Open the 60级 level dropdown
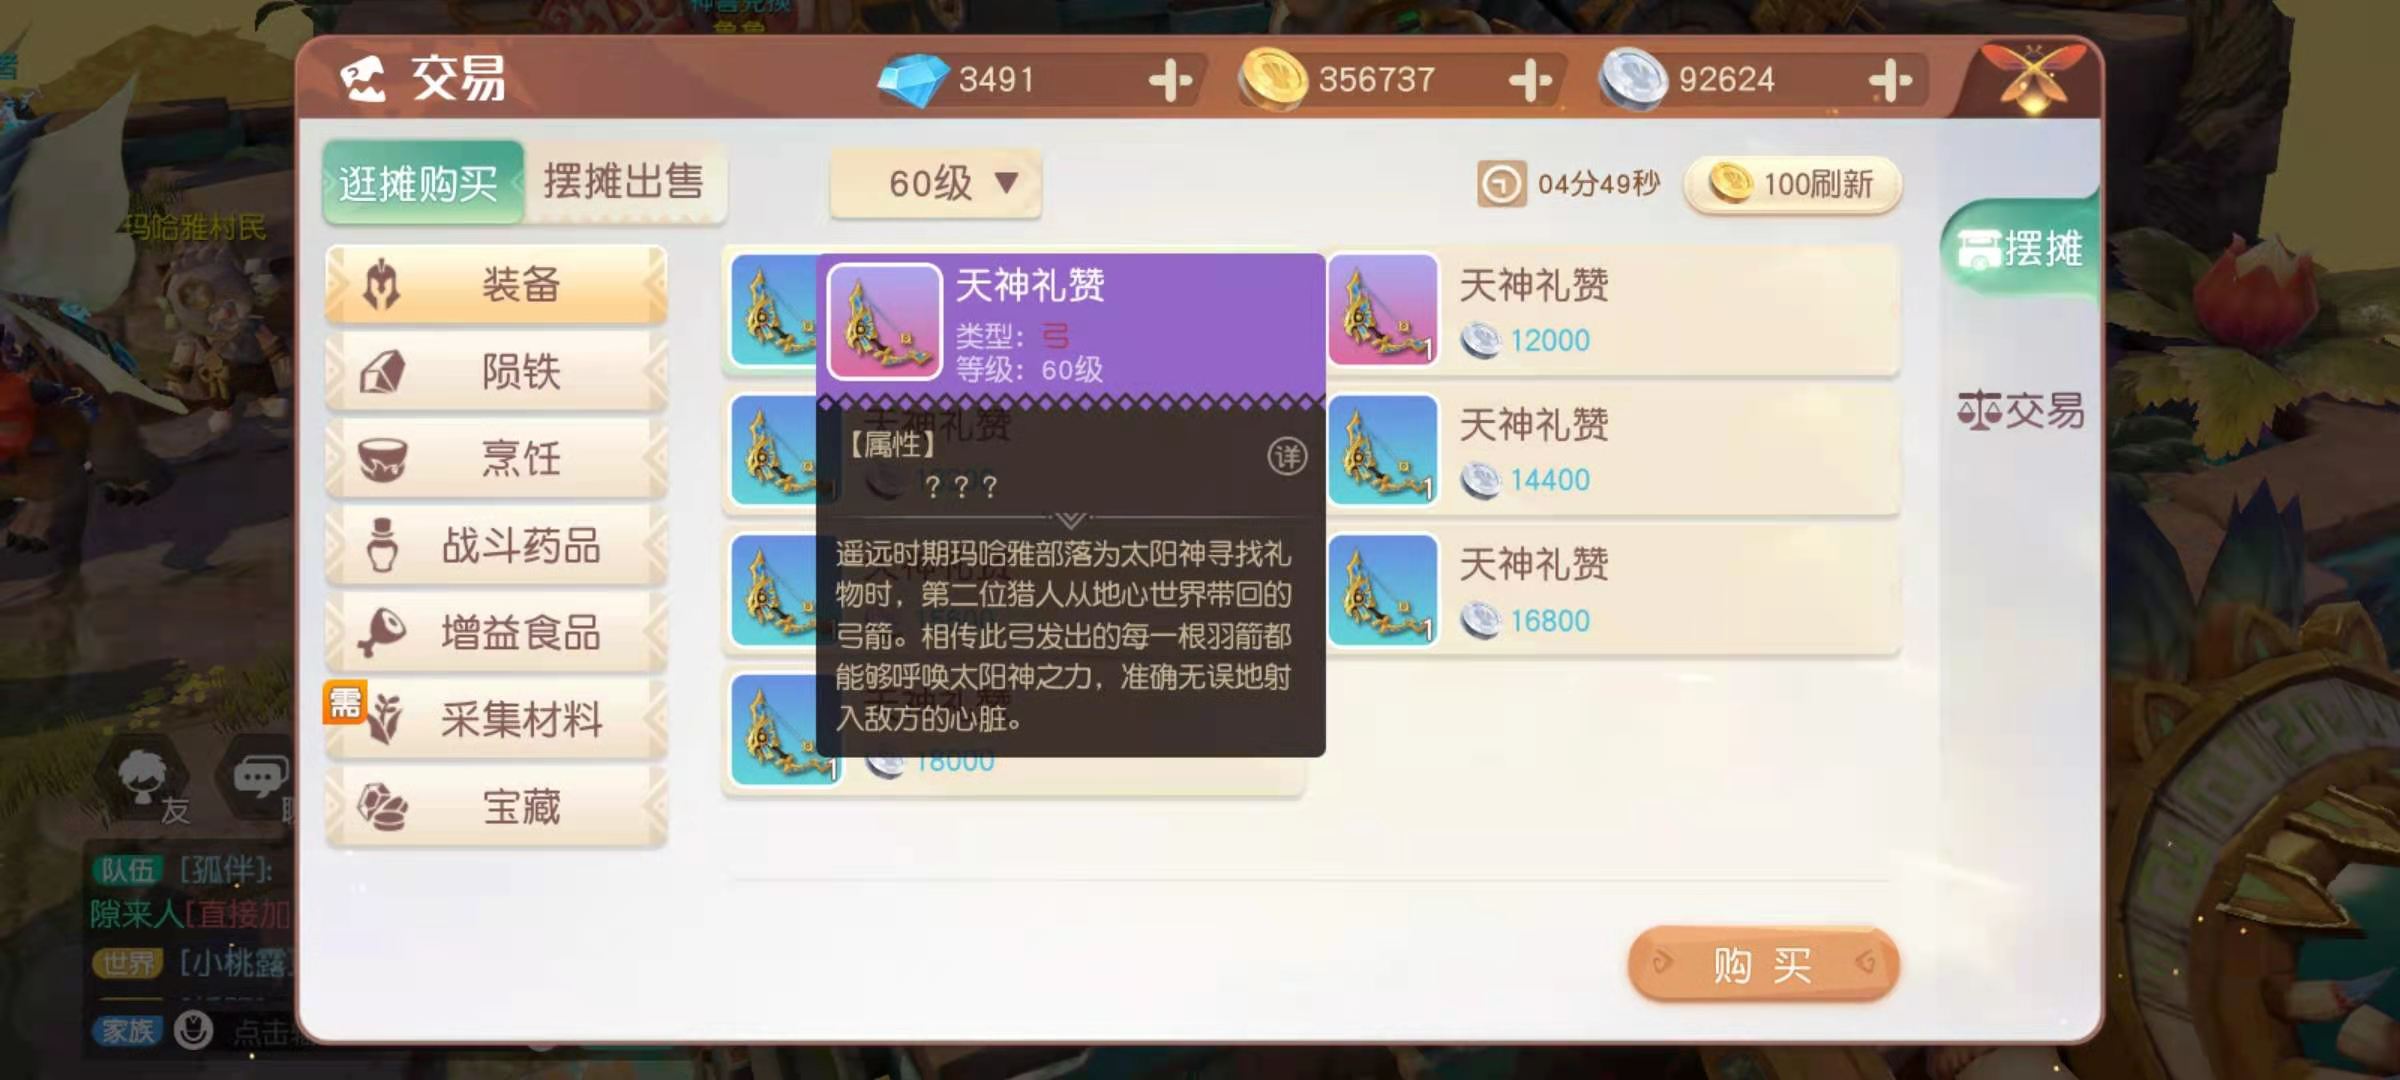The height and width of the screenshot is (1080, 2400). [x=936, y=183]
